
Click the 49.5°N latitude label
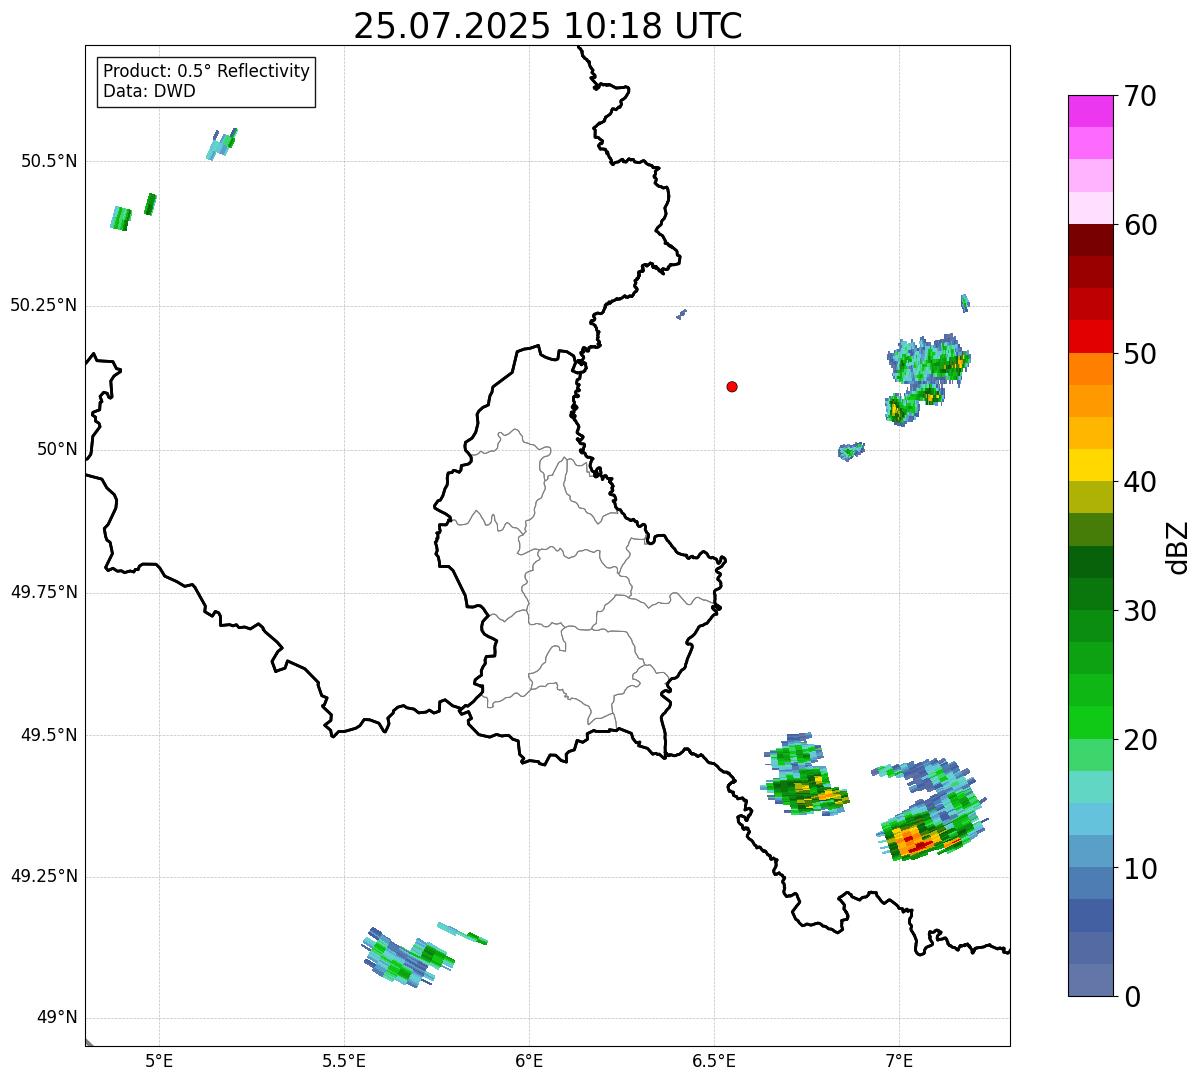pos(49,735)
